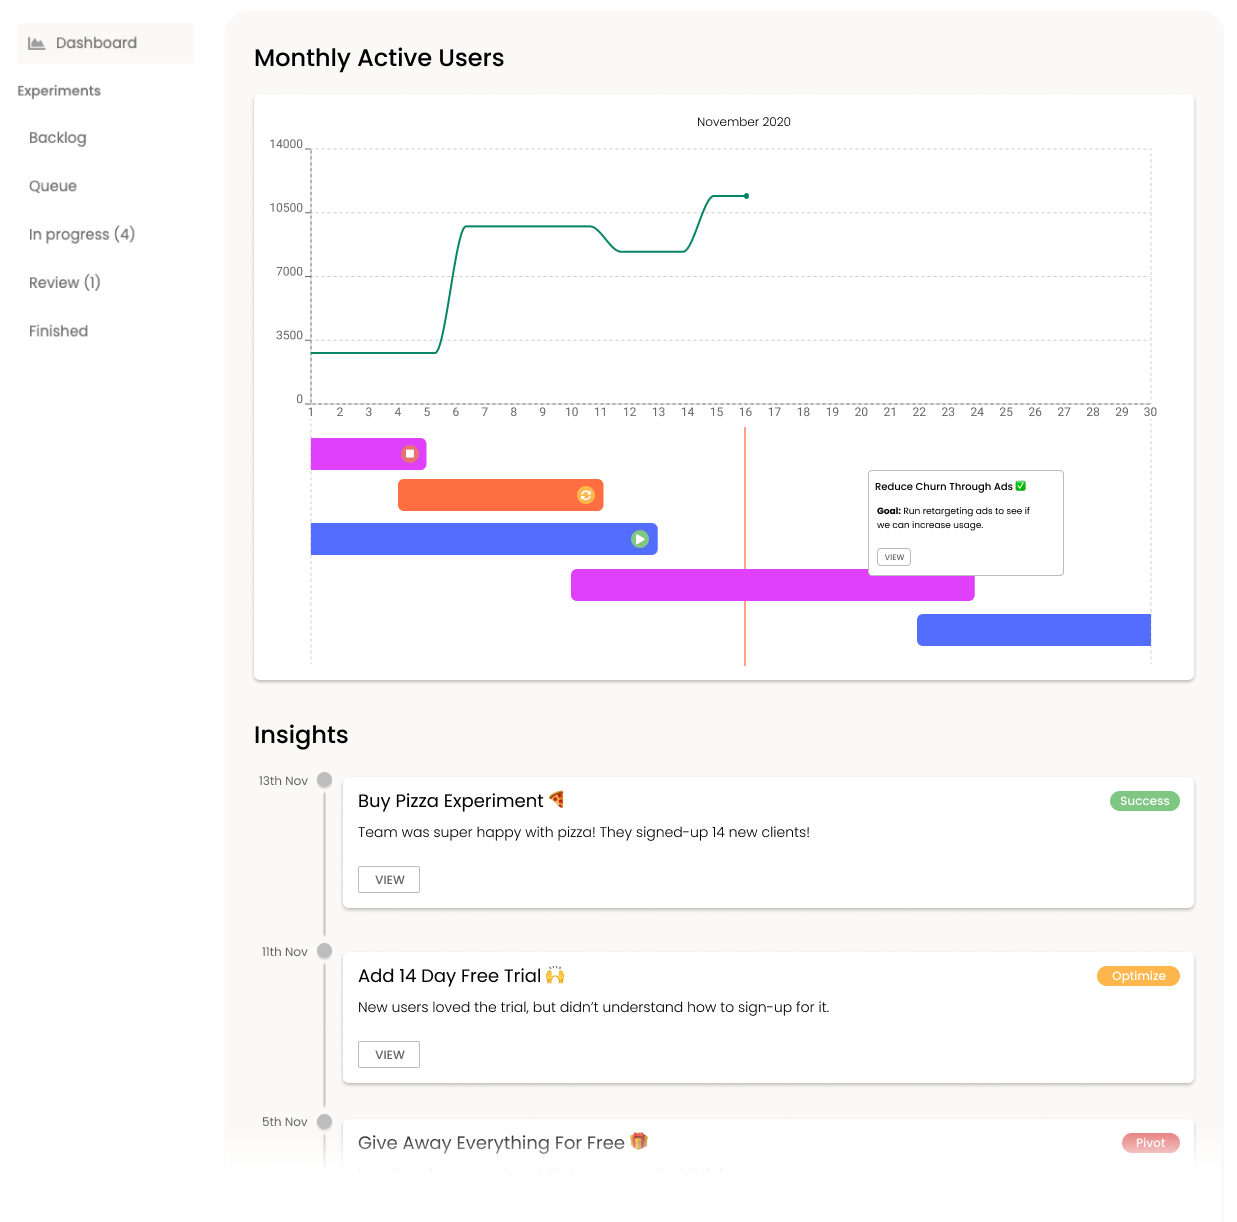Screen dimensions: 1237x1222
Task: Click VIEW on Buy Pizza Experiment card
Action: [x=389, y=880]
